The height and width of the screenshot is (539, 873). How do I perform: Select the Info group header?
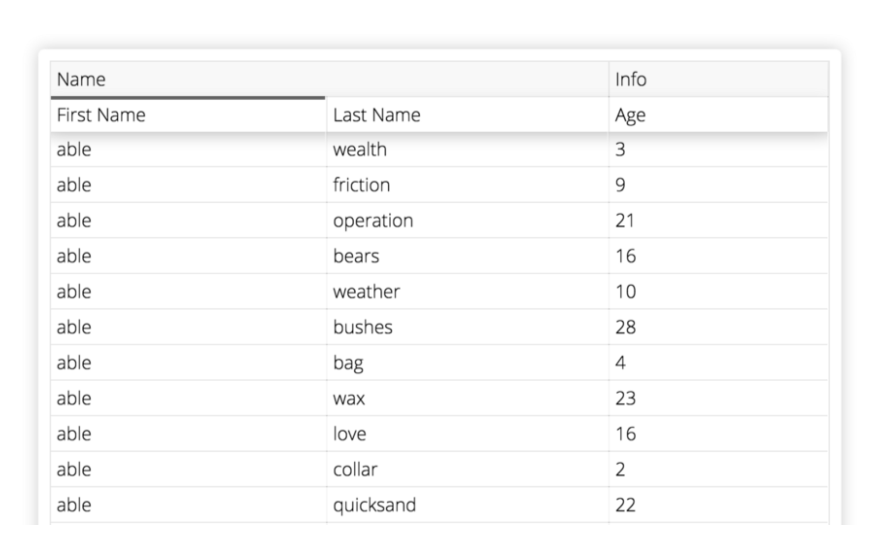718,79
